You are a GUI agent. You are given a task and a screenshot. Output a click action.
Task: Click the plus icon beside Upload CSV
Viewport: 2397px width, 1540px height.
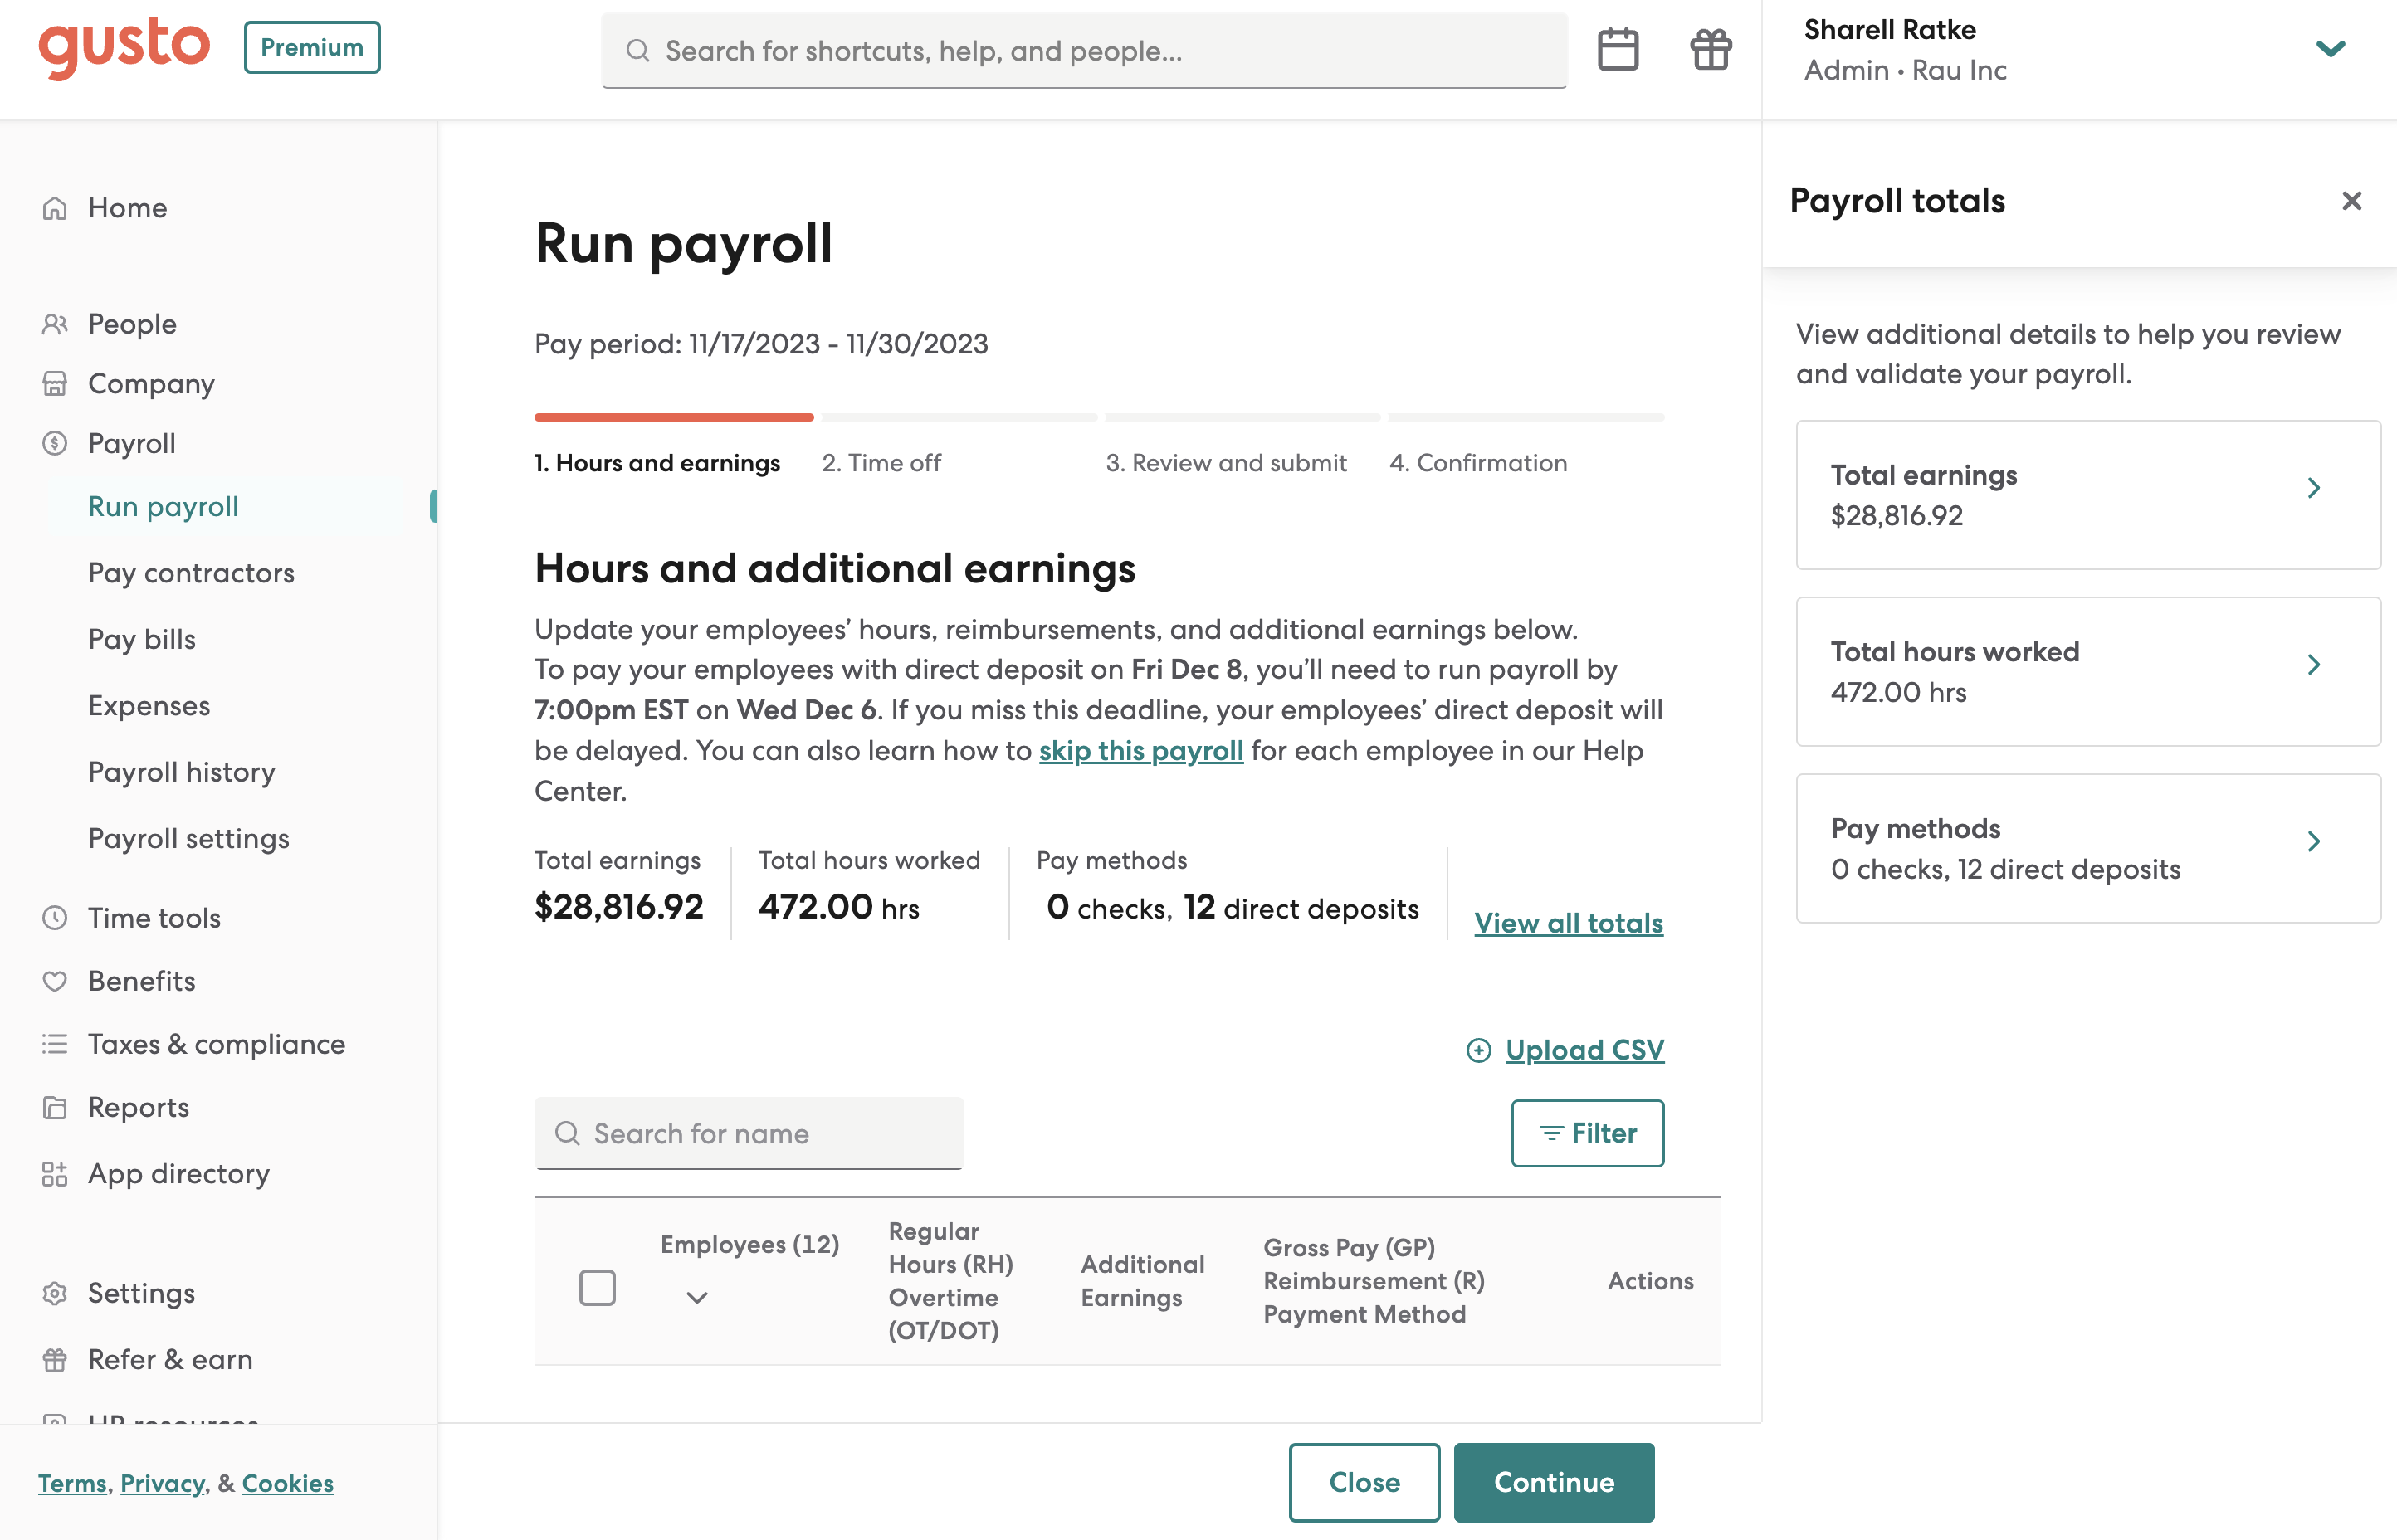(x=1478, y=1050)
